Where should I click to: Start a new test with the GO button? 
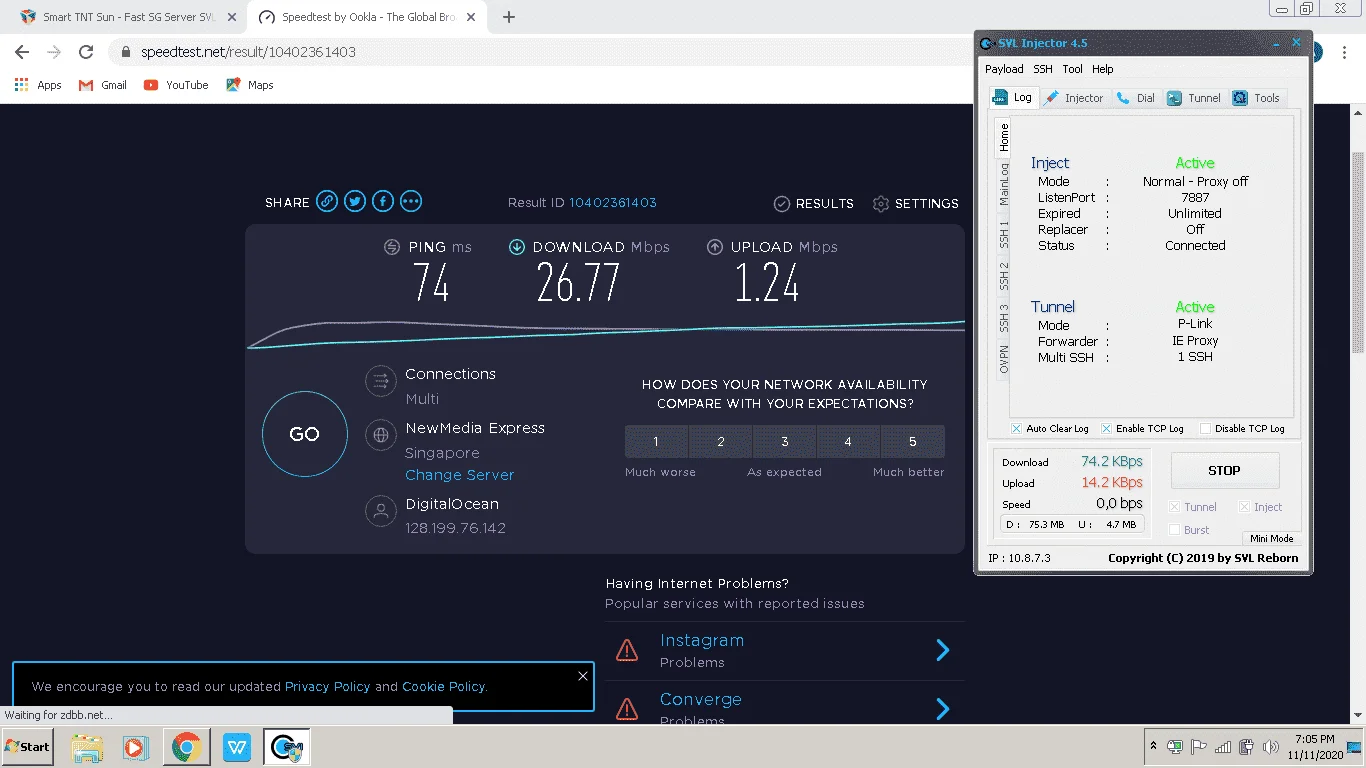pos(304,434)
